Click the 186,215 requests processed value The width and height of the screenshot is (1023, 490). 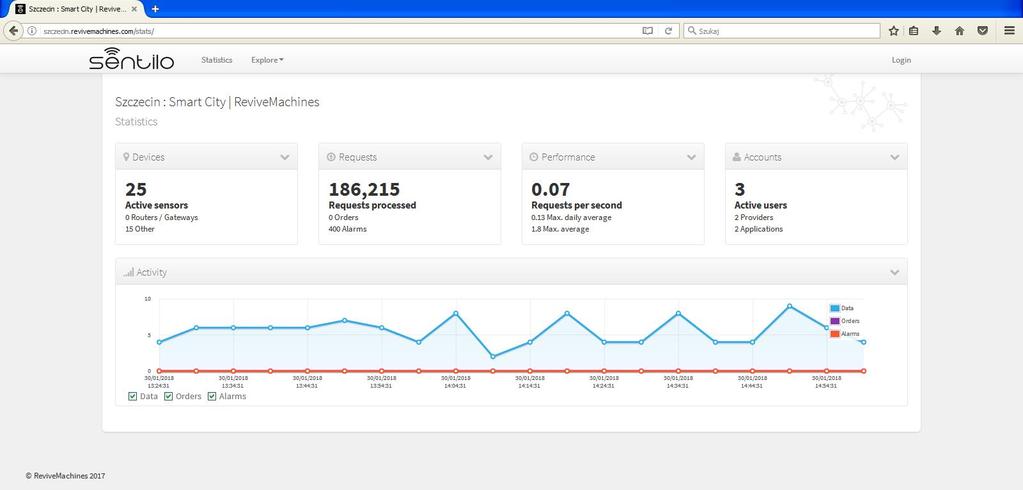363,190
